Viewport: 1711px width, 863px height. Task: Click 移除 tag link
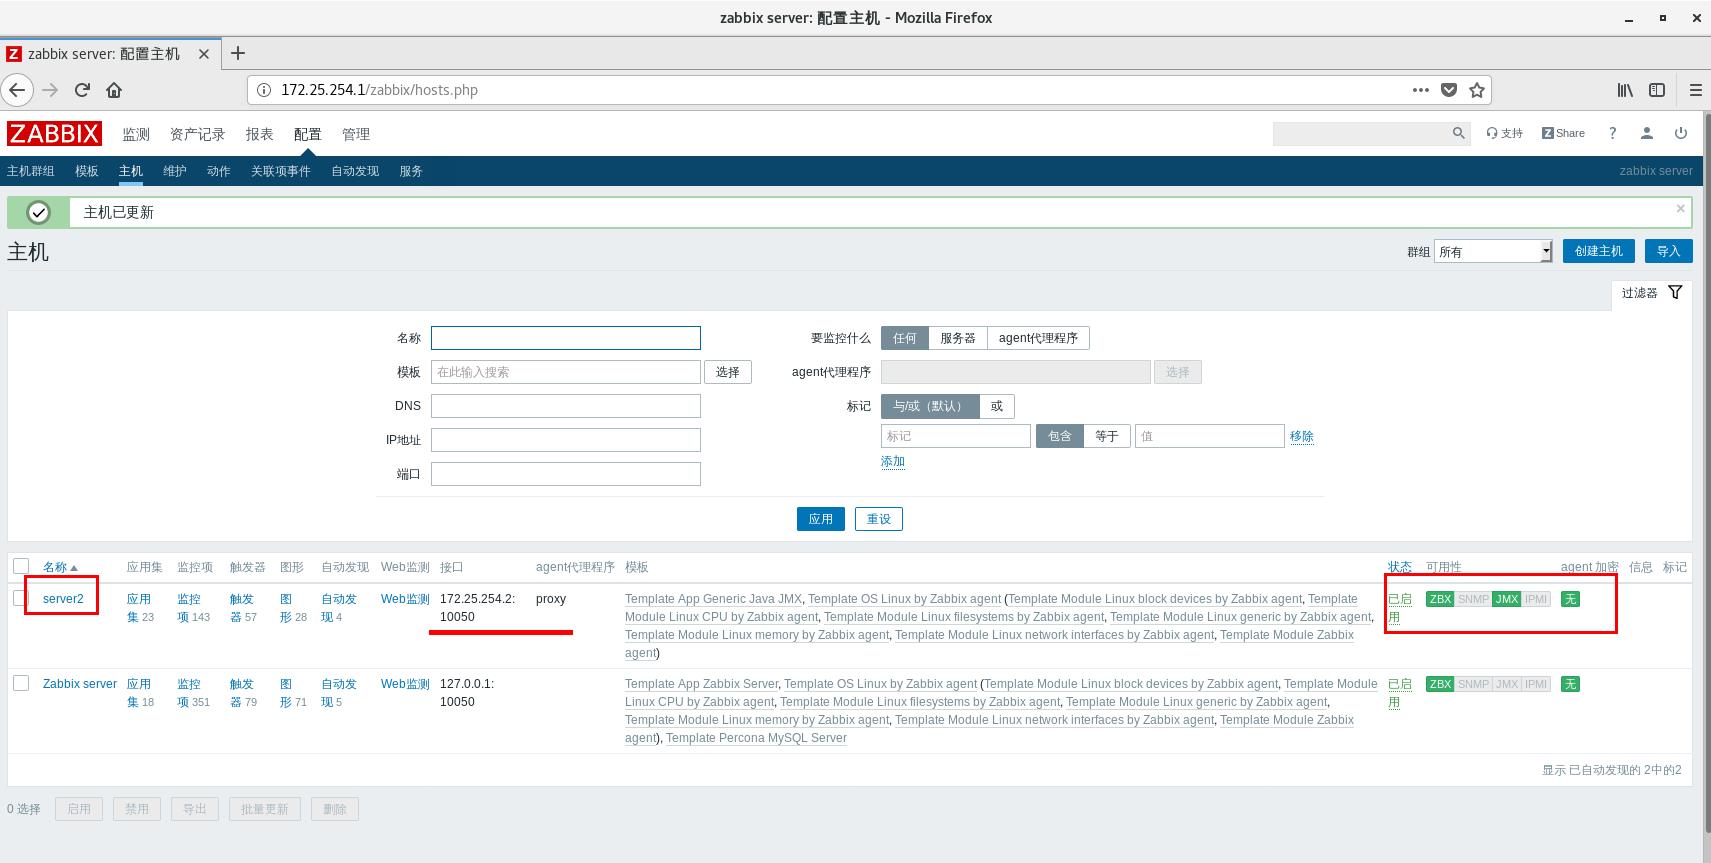(1302, 436)
